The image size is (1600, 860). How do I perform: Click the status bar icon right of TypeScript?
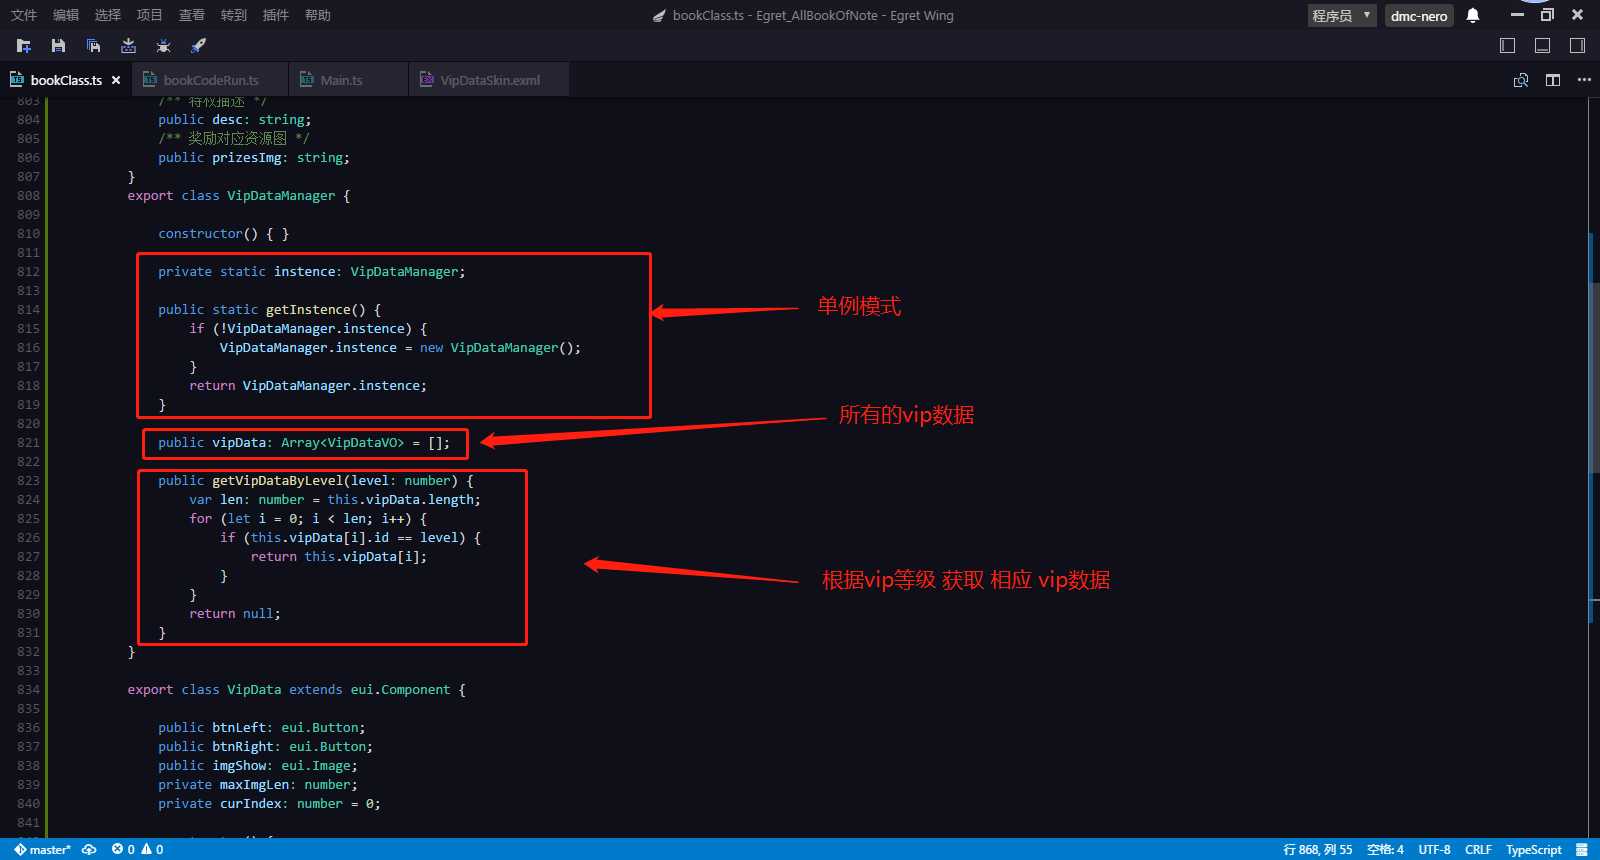point(1582,850)
